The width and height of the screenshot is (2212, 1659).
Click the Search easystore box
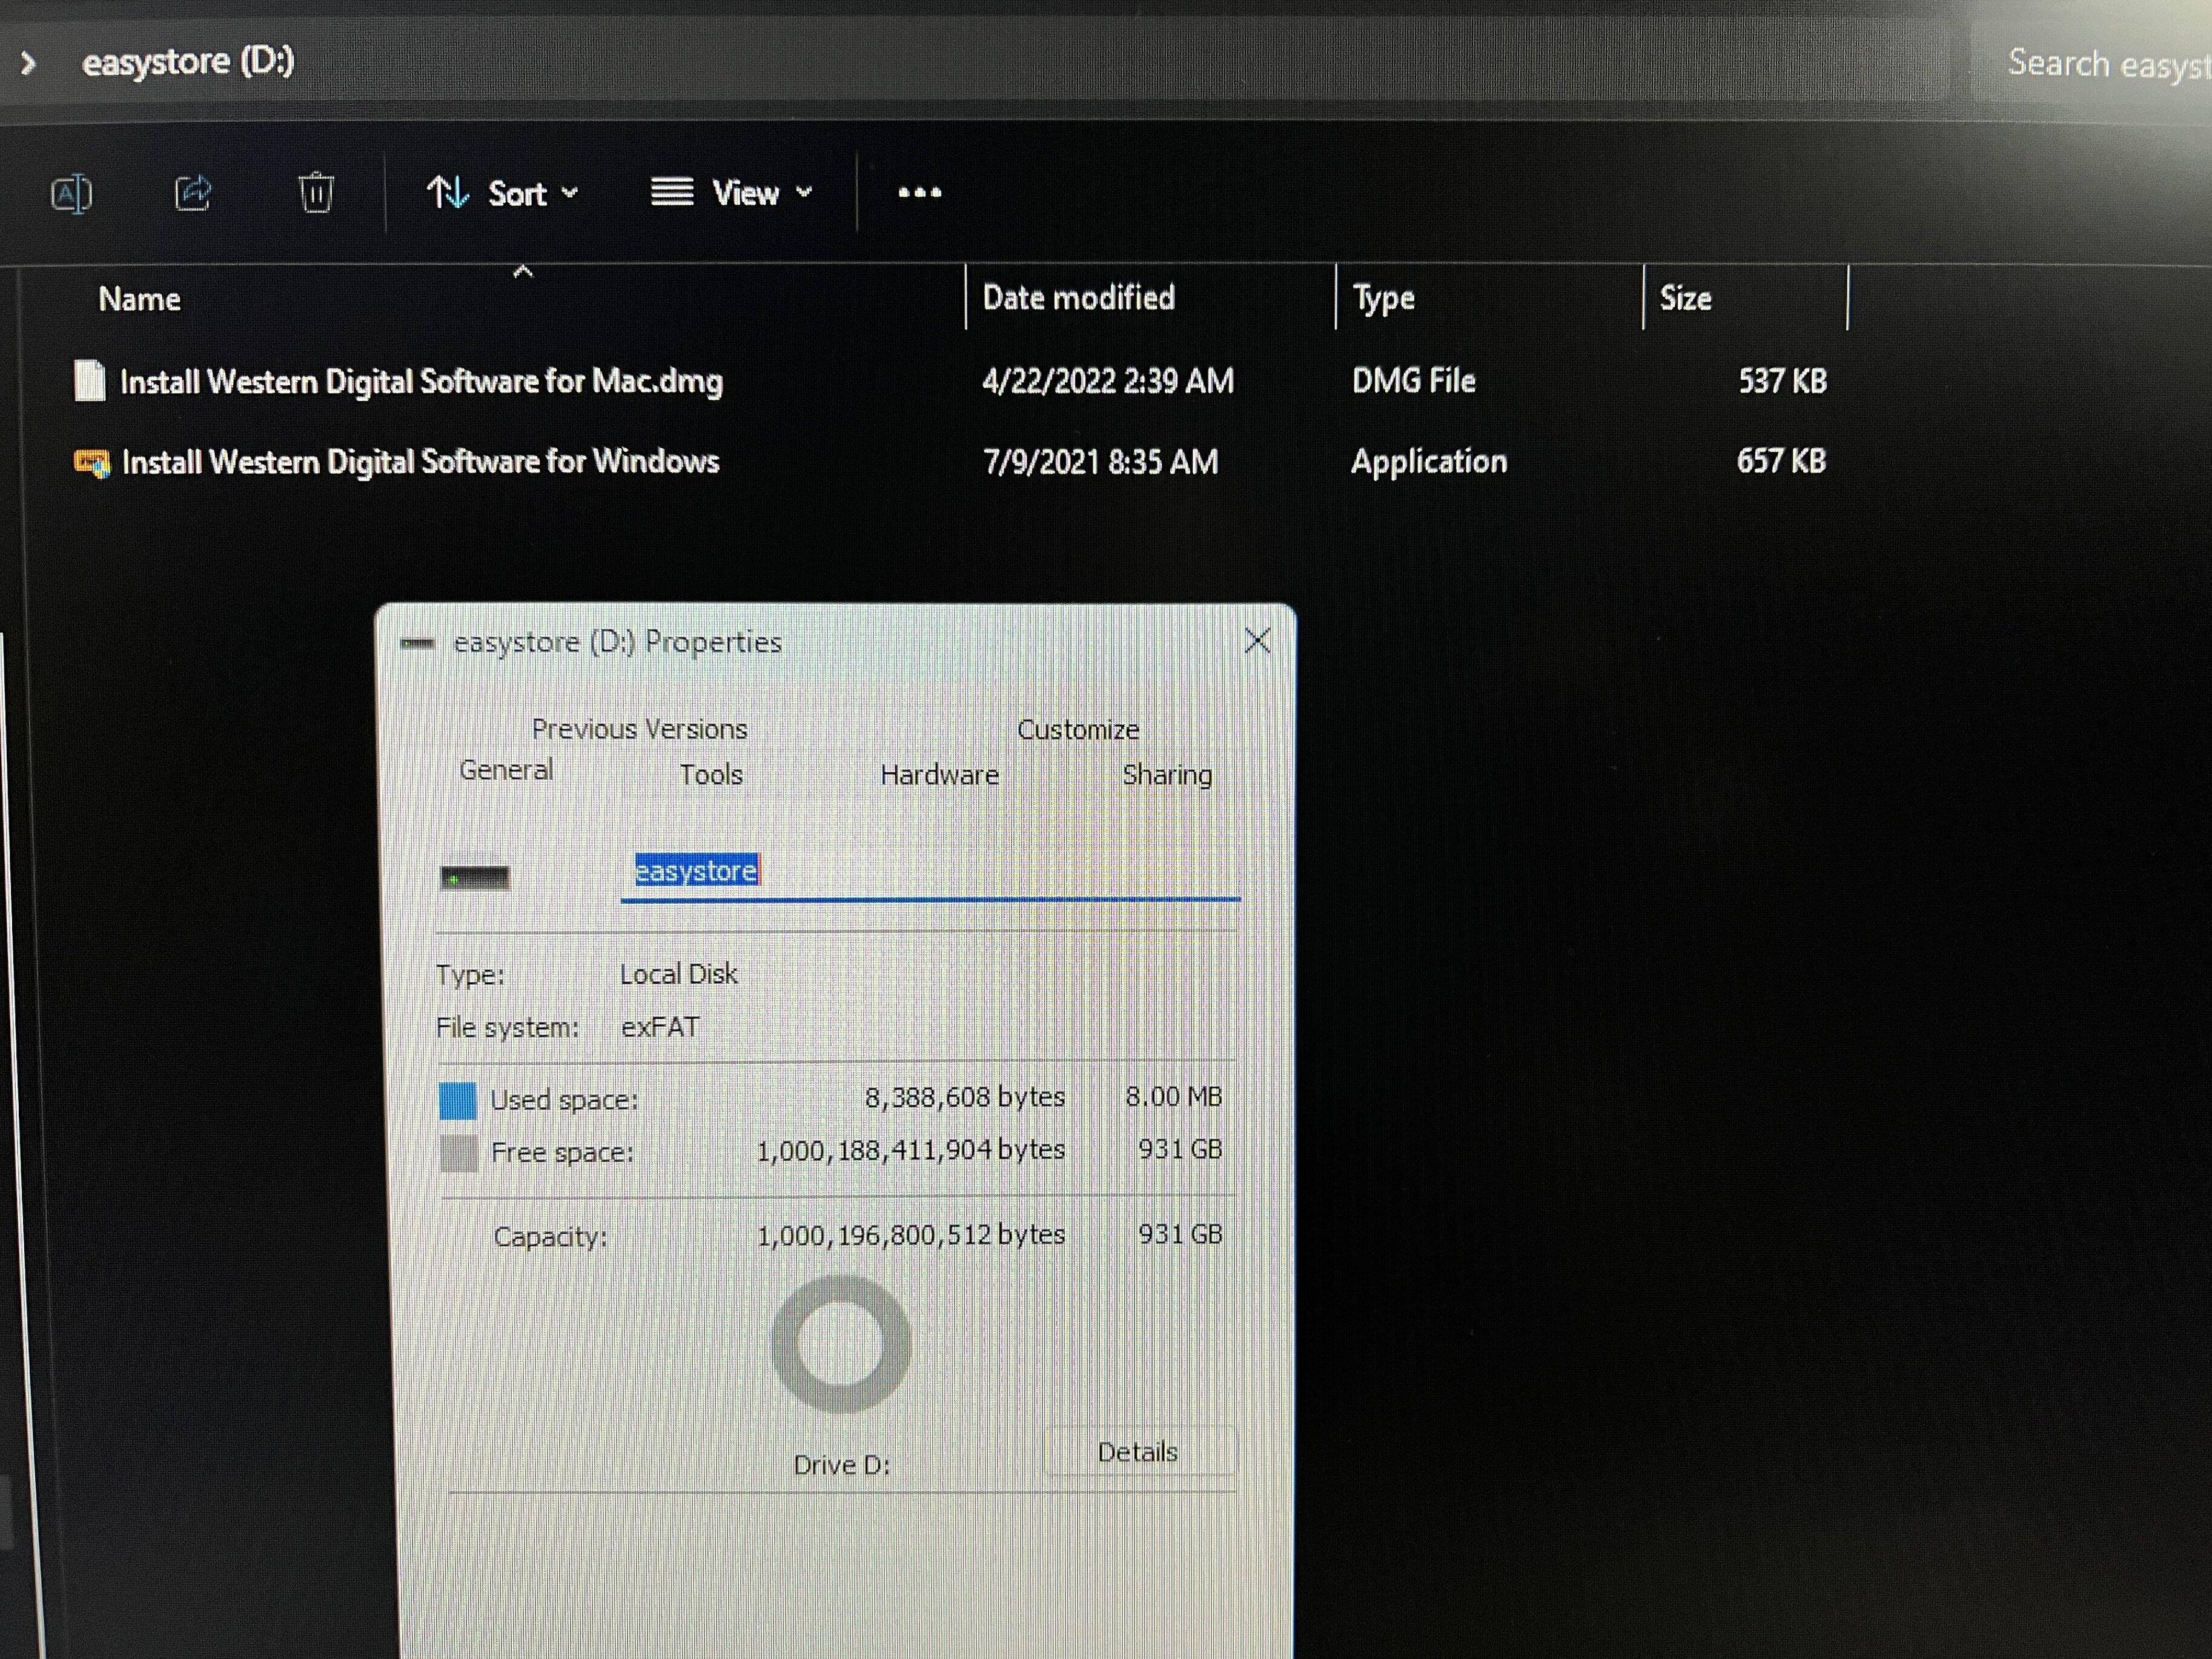tap(2100, 64)
